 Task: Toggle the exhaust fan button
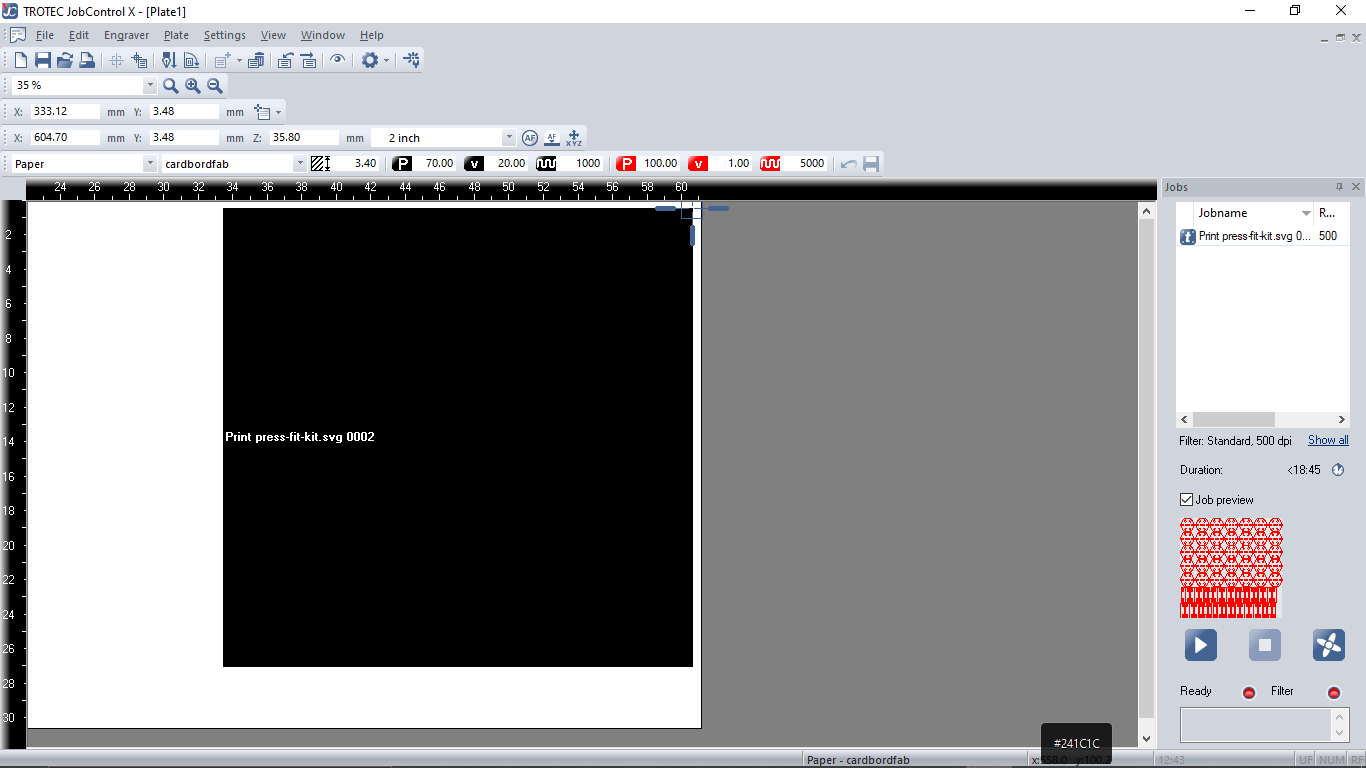coord(1329,645)
